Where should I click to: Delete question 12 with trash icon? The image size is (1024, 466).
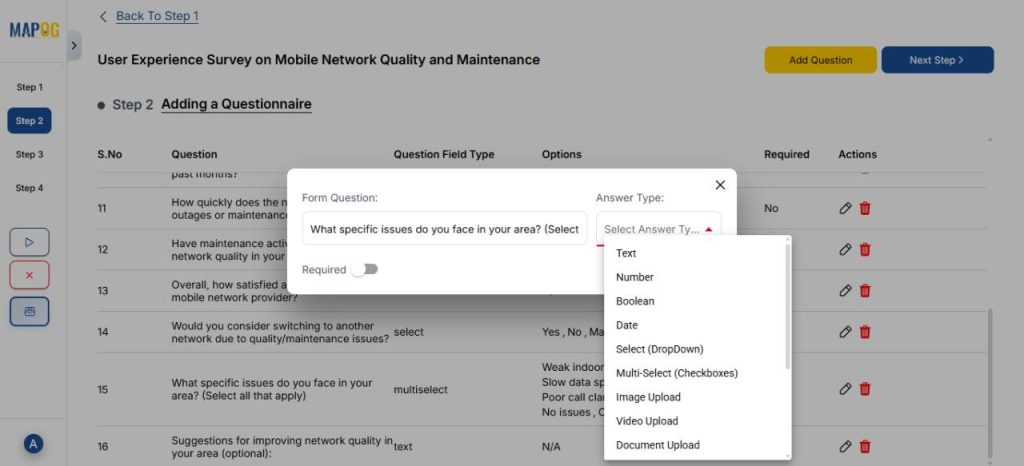865,249
